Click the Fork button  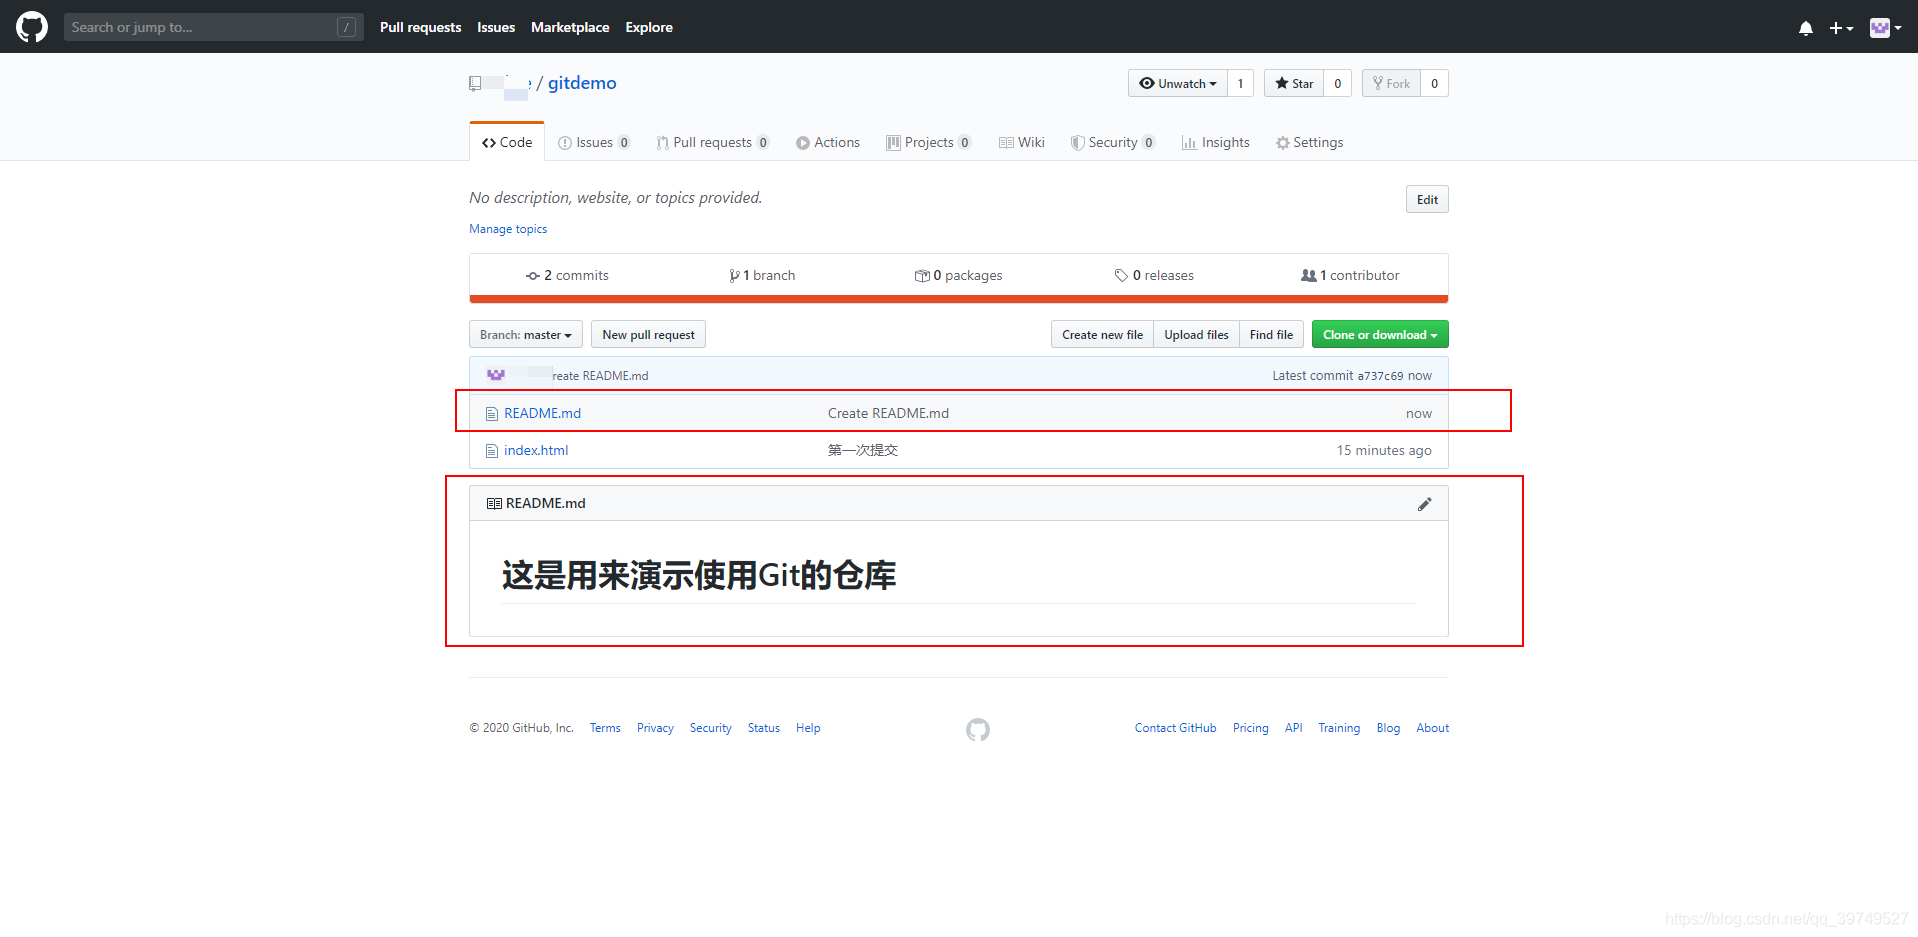[x=1391, y=83]
